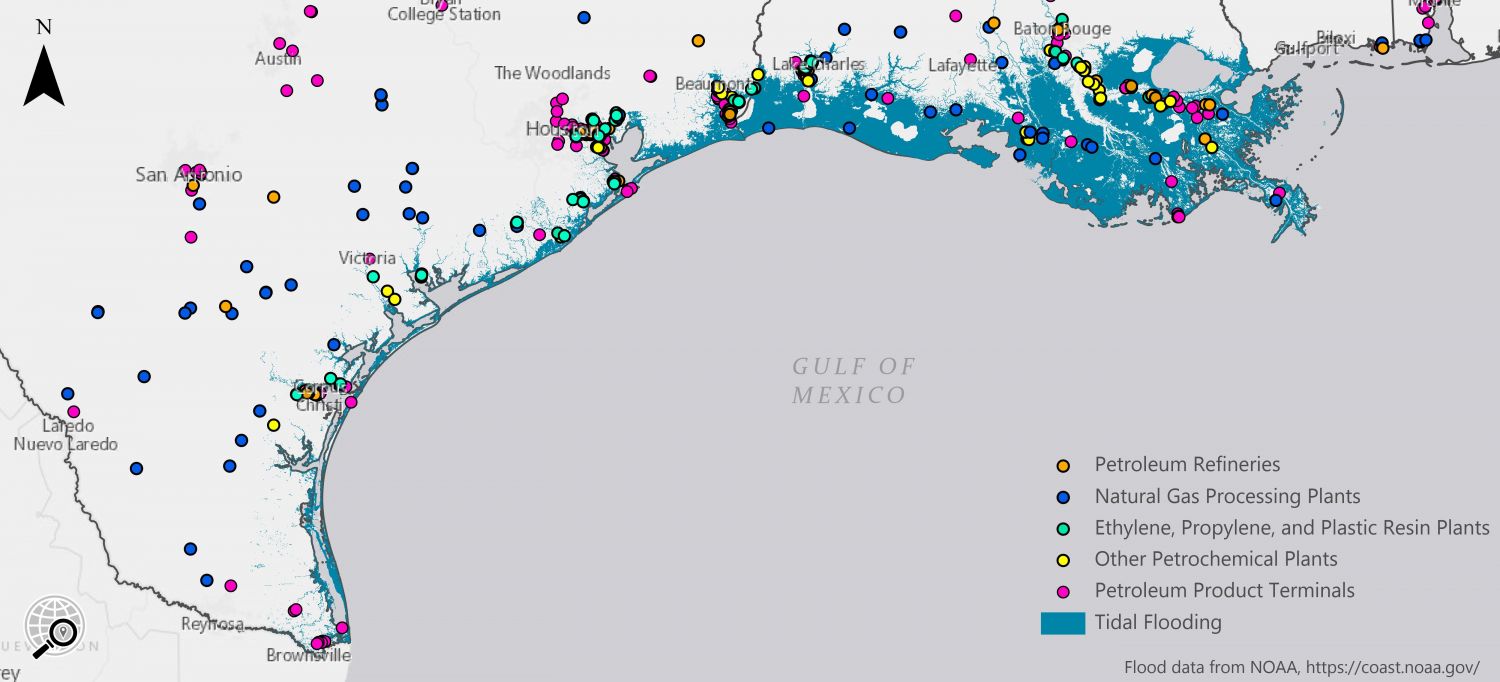
Task: Click the magenta Product Terminals legend marker
Action: pos(1063,591)
